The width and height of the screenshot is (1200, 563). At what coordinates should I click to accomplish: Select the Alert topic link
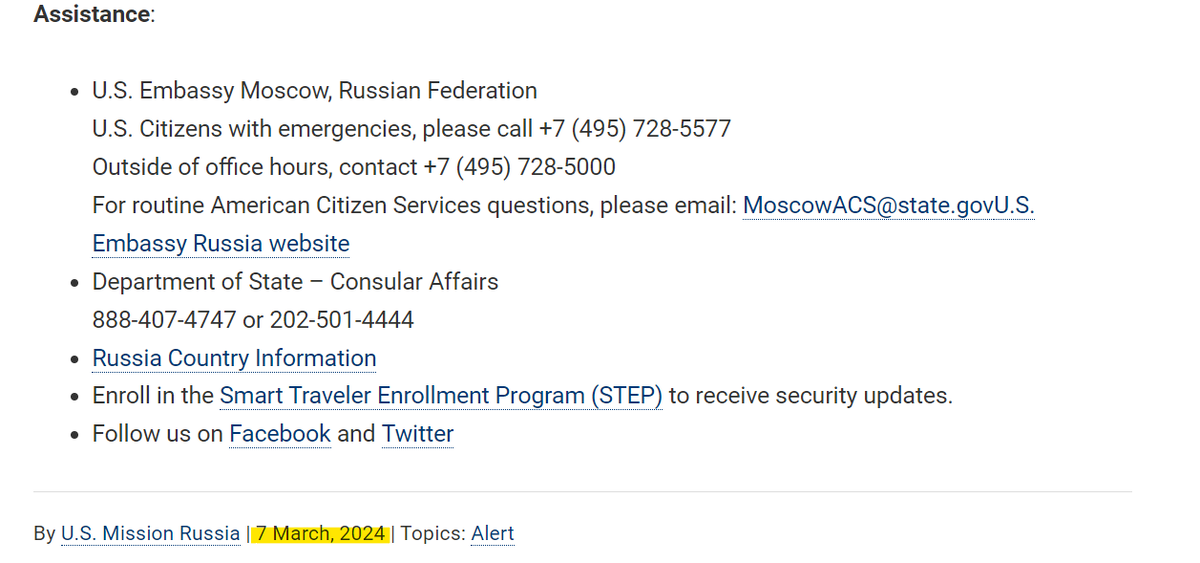click(x=493, y=534)
